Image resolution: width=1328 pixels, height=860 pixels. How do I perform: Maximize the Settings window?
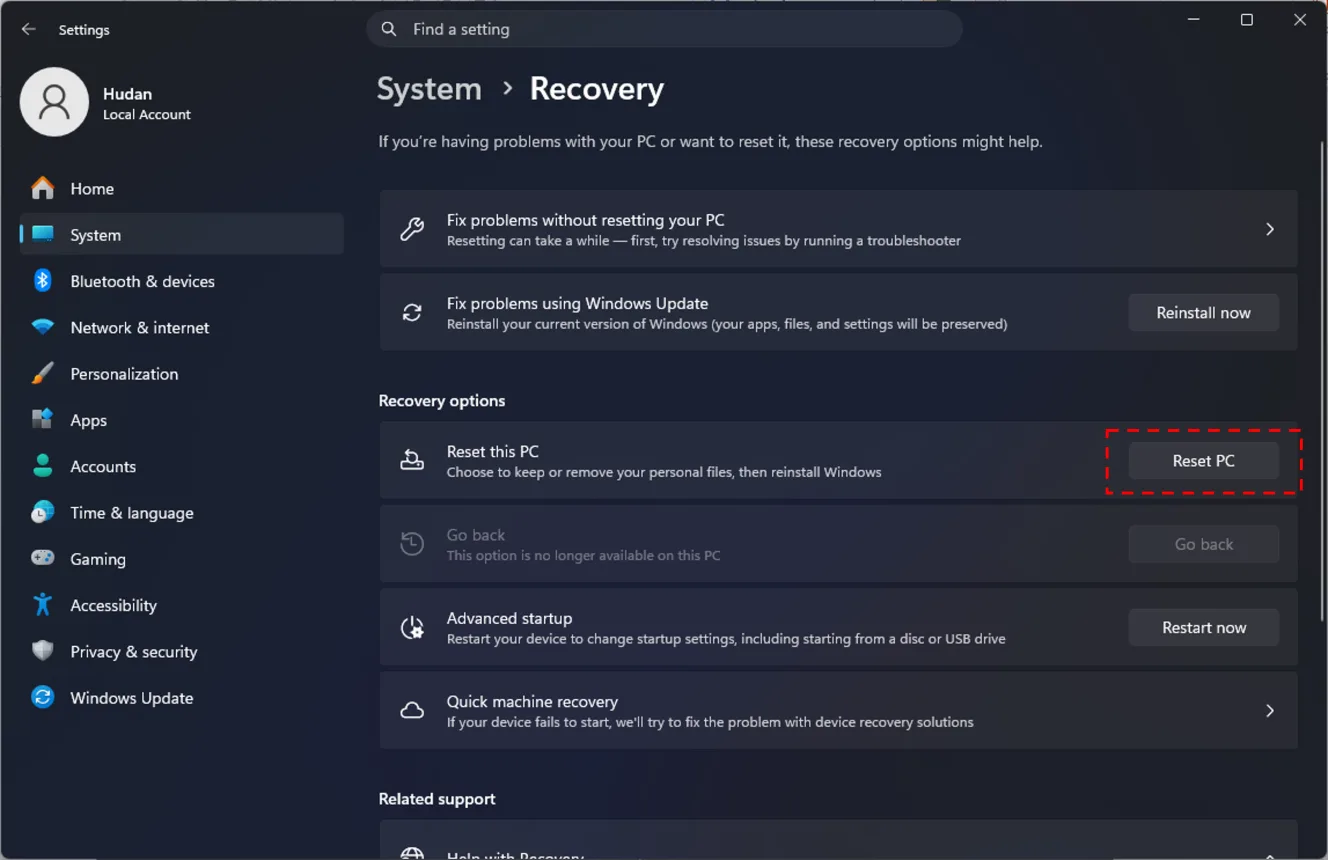pyautogui.click(x=1247, y=20)
